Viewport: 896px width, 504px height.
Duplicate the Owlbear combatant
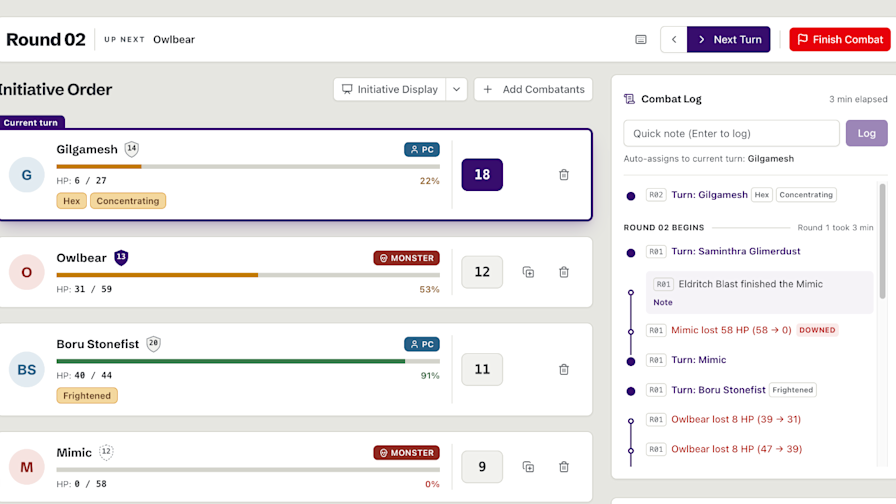529,272
